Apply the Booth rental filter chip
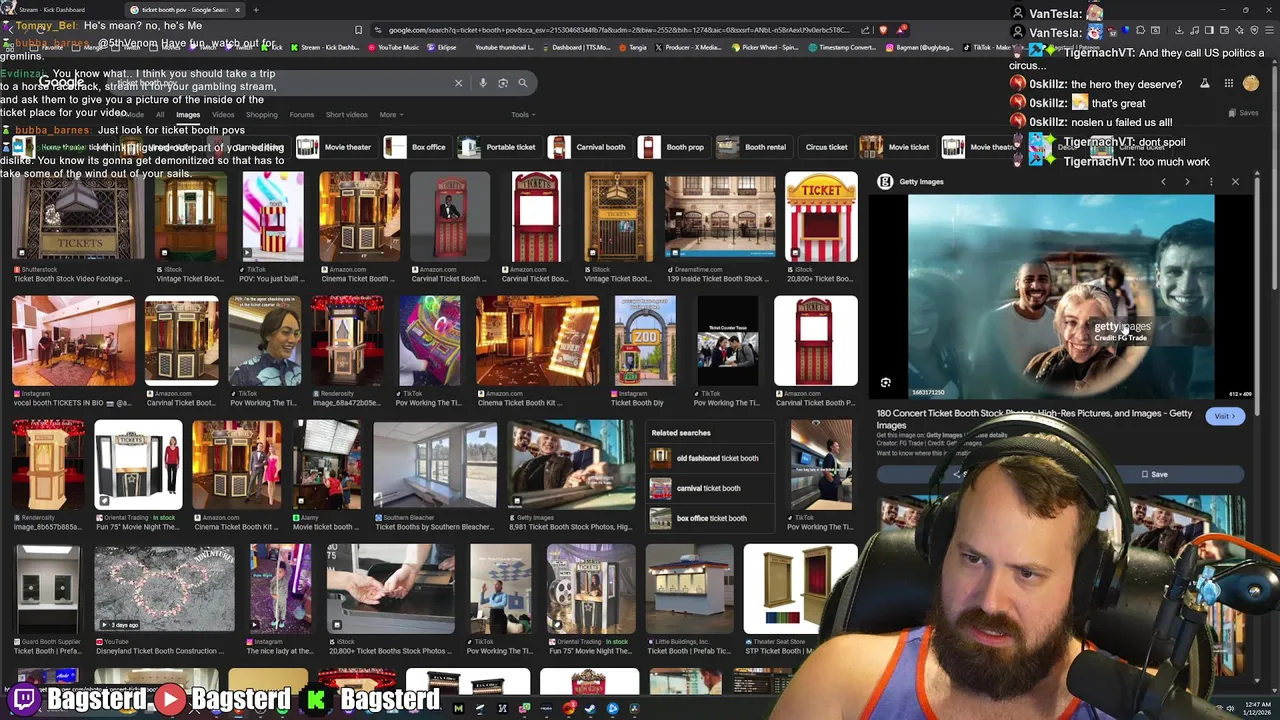 (x=754, y=147)
